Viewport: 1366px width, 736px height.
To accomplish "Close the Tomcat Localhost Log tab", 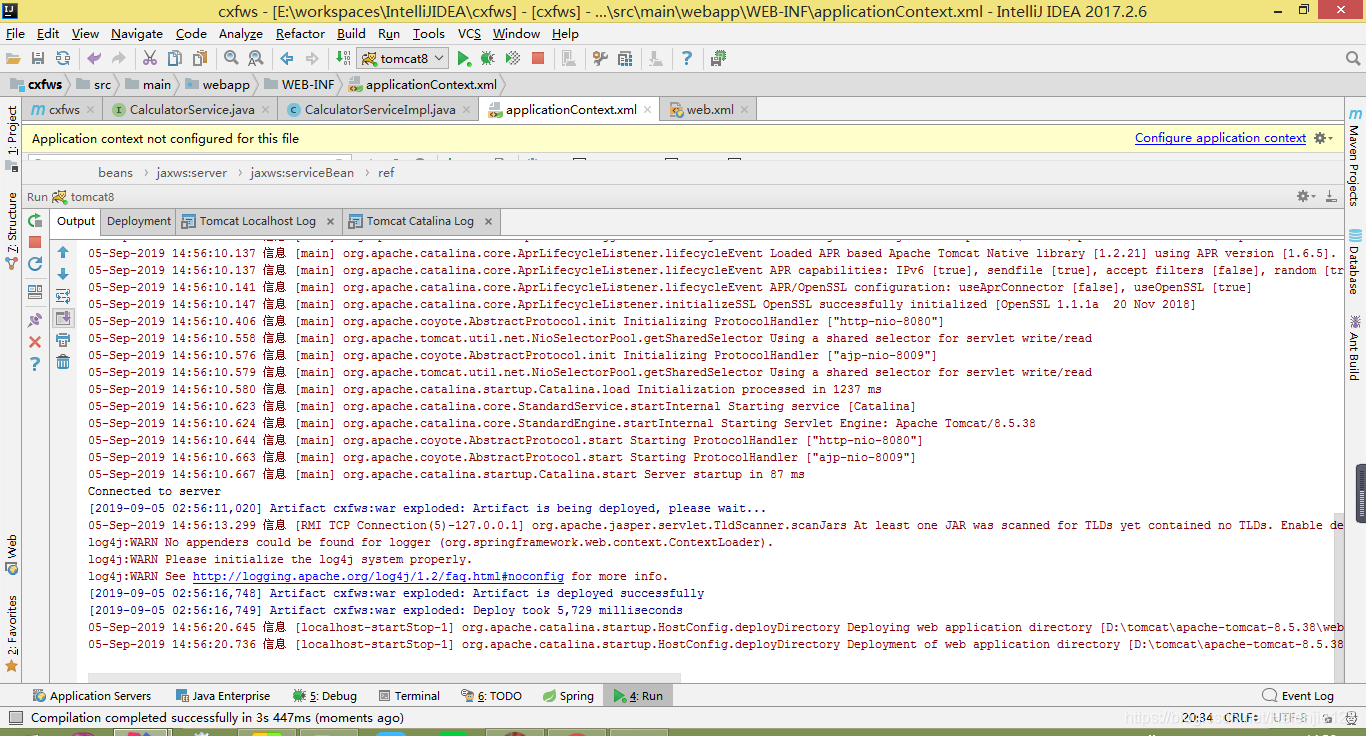I will (331, 221).
